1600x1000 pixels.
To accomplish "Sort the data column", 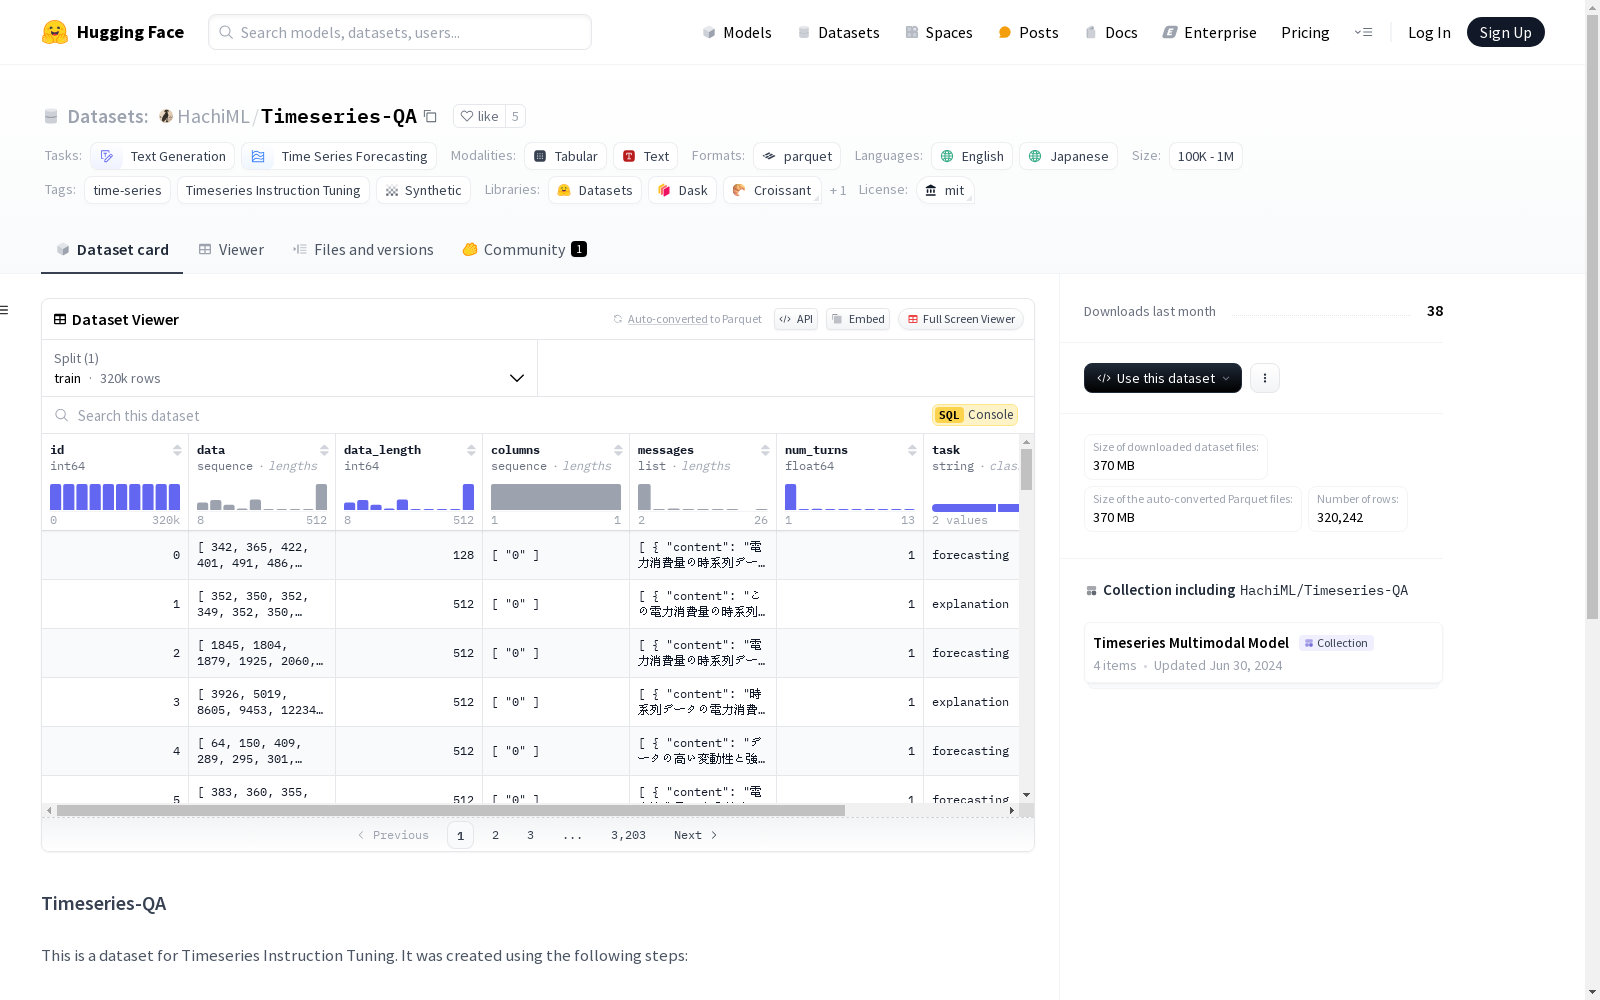I will point(324,450).
